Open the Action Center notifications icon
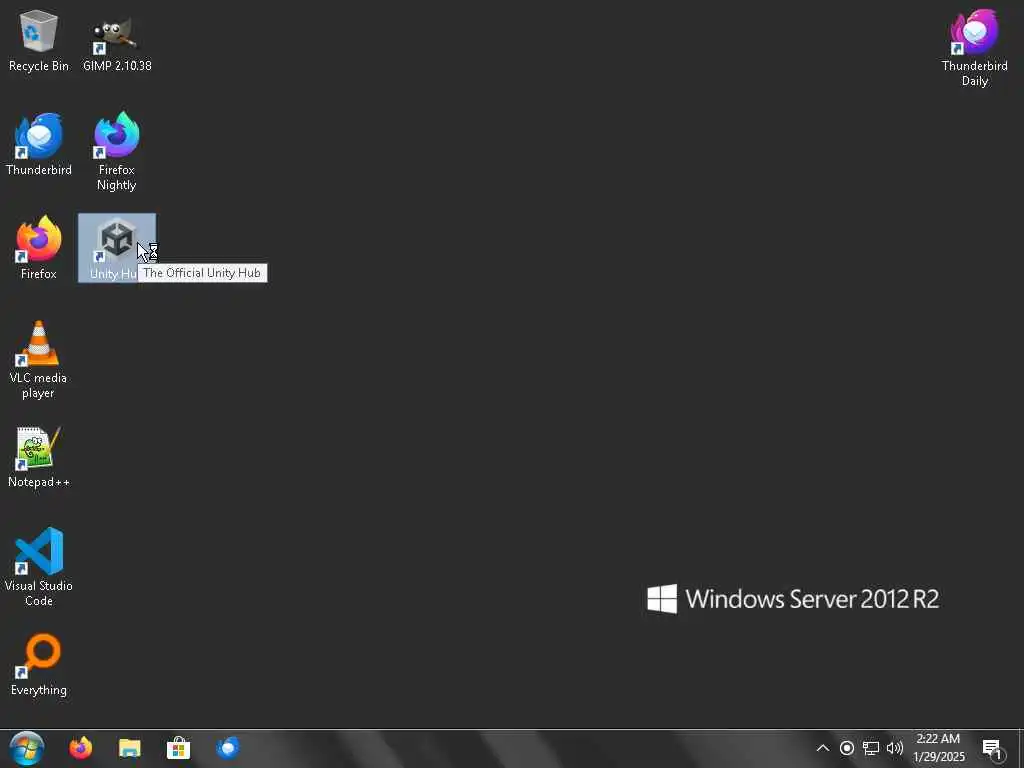1024x768 pixels. [993, 749]
